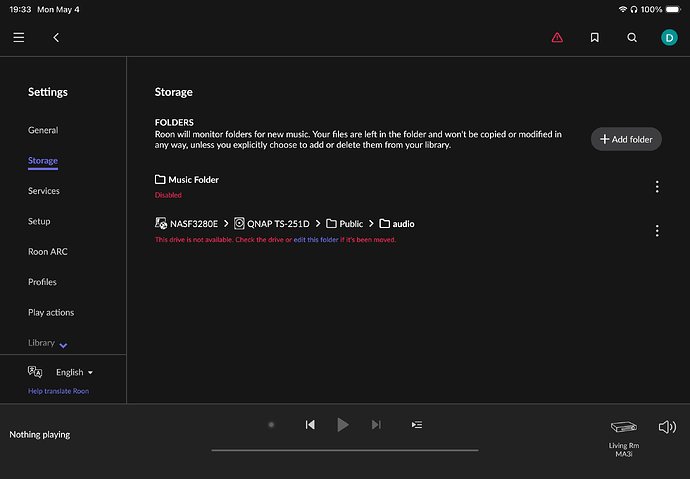Click the playback progress bar
The image size is (690, 479).
(x=345, y=450)
